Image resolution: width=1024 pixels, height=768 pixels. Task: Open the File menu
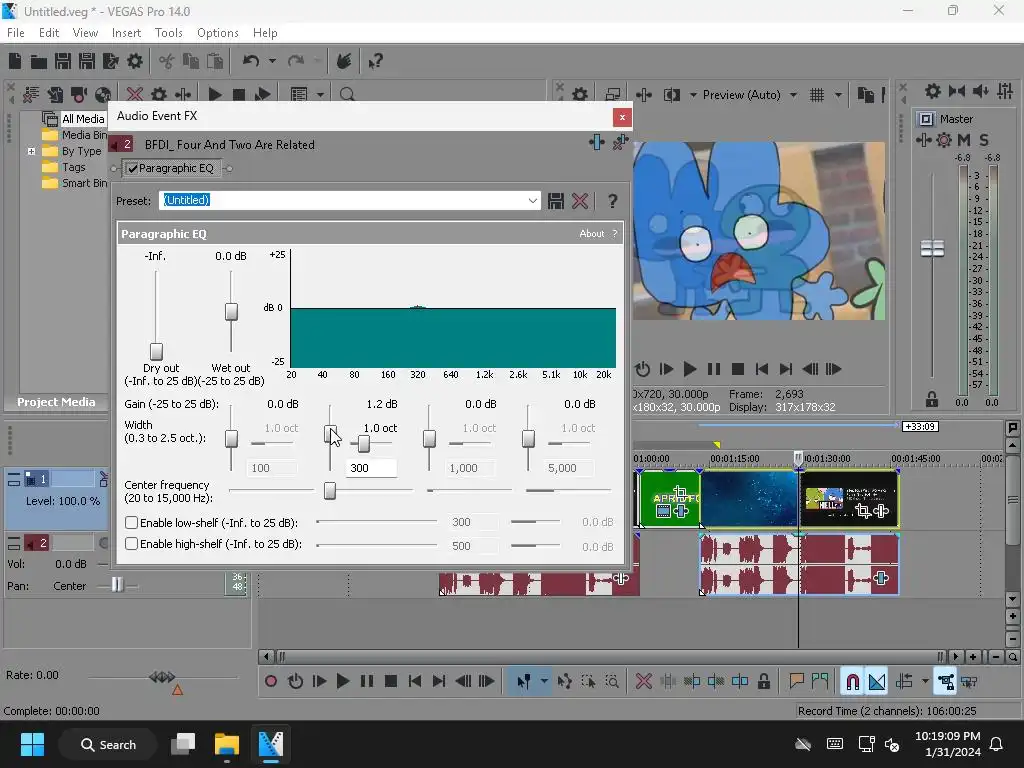tap(16, 33)
